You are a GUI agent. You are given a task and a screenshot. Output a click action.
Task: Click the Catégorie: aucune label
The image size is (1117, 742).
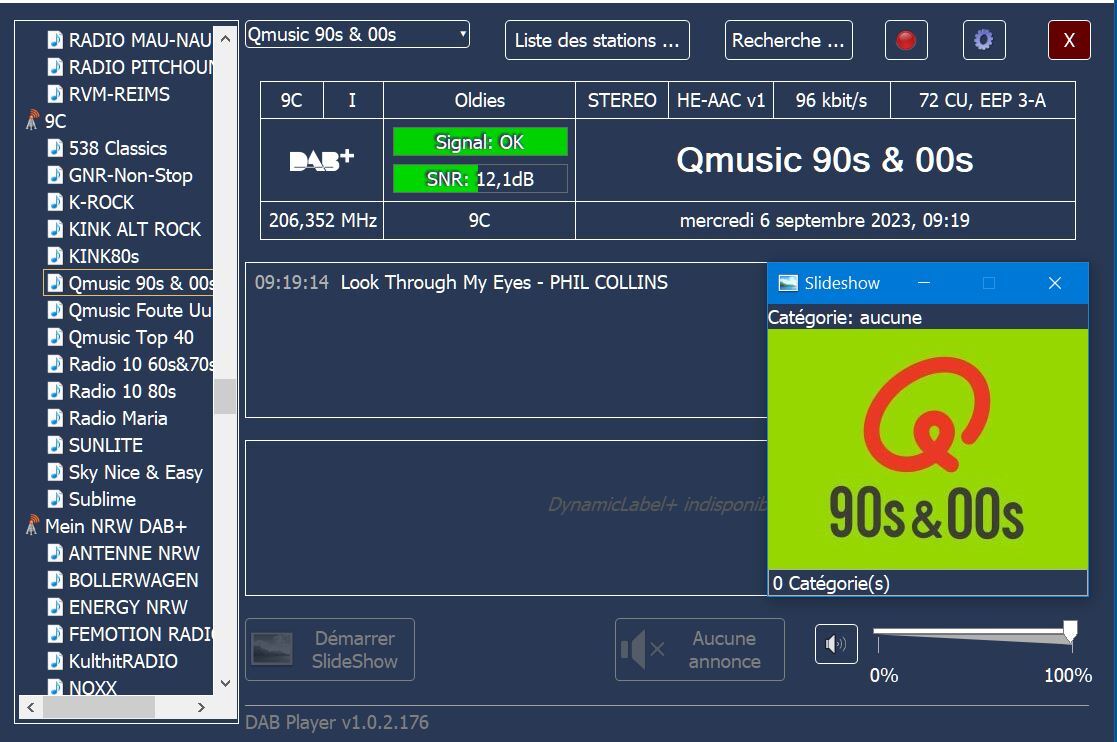pyautogui.click(x=845, y=318)
